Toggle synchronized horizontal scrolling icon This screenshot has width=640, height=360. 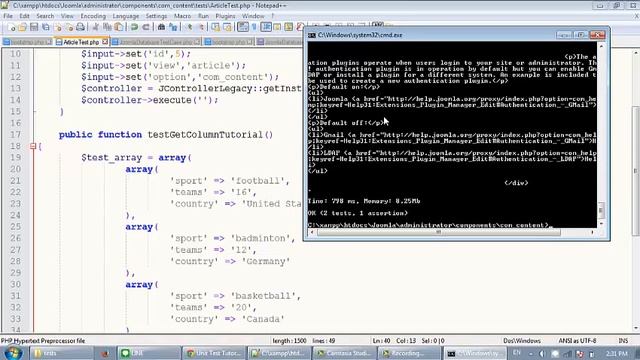tap(227, 27)
